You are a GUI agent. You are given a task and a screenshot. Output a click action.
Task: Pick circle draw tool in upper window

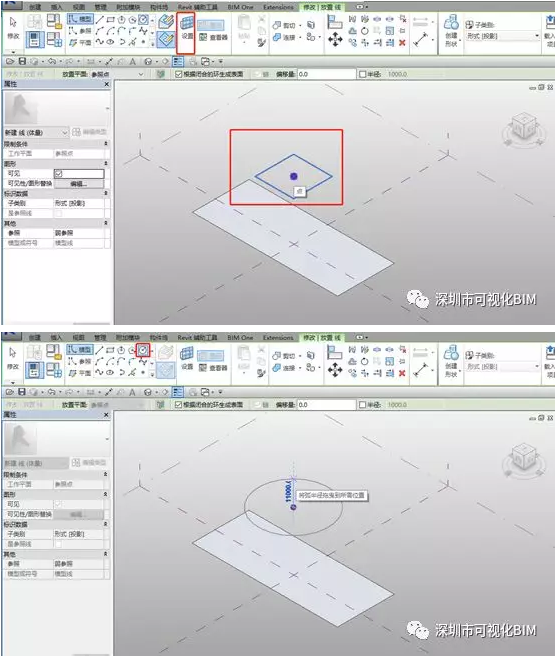143,20
